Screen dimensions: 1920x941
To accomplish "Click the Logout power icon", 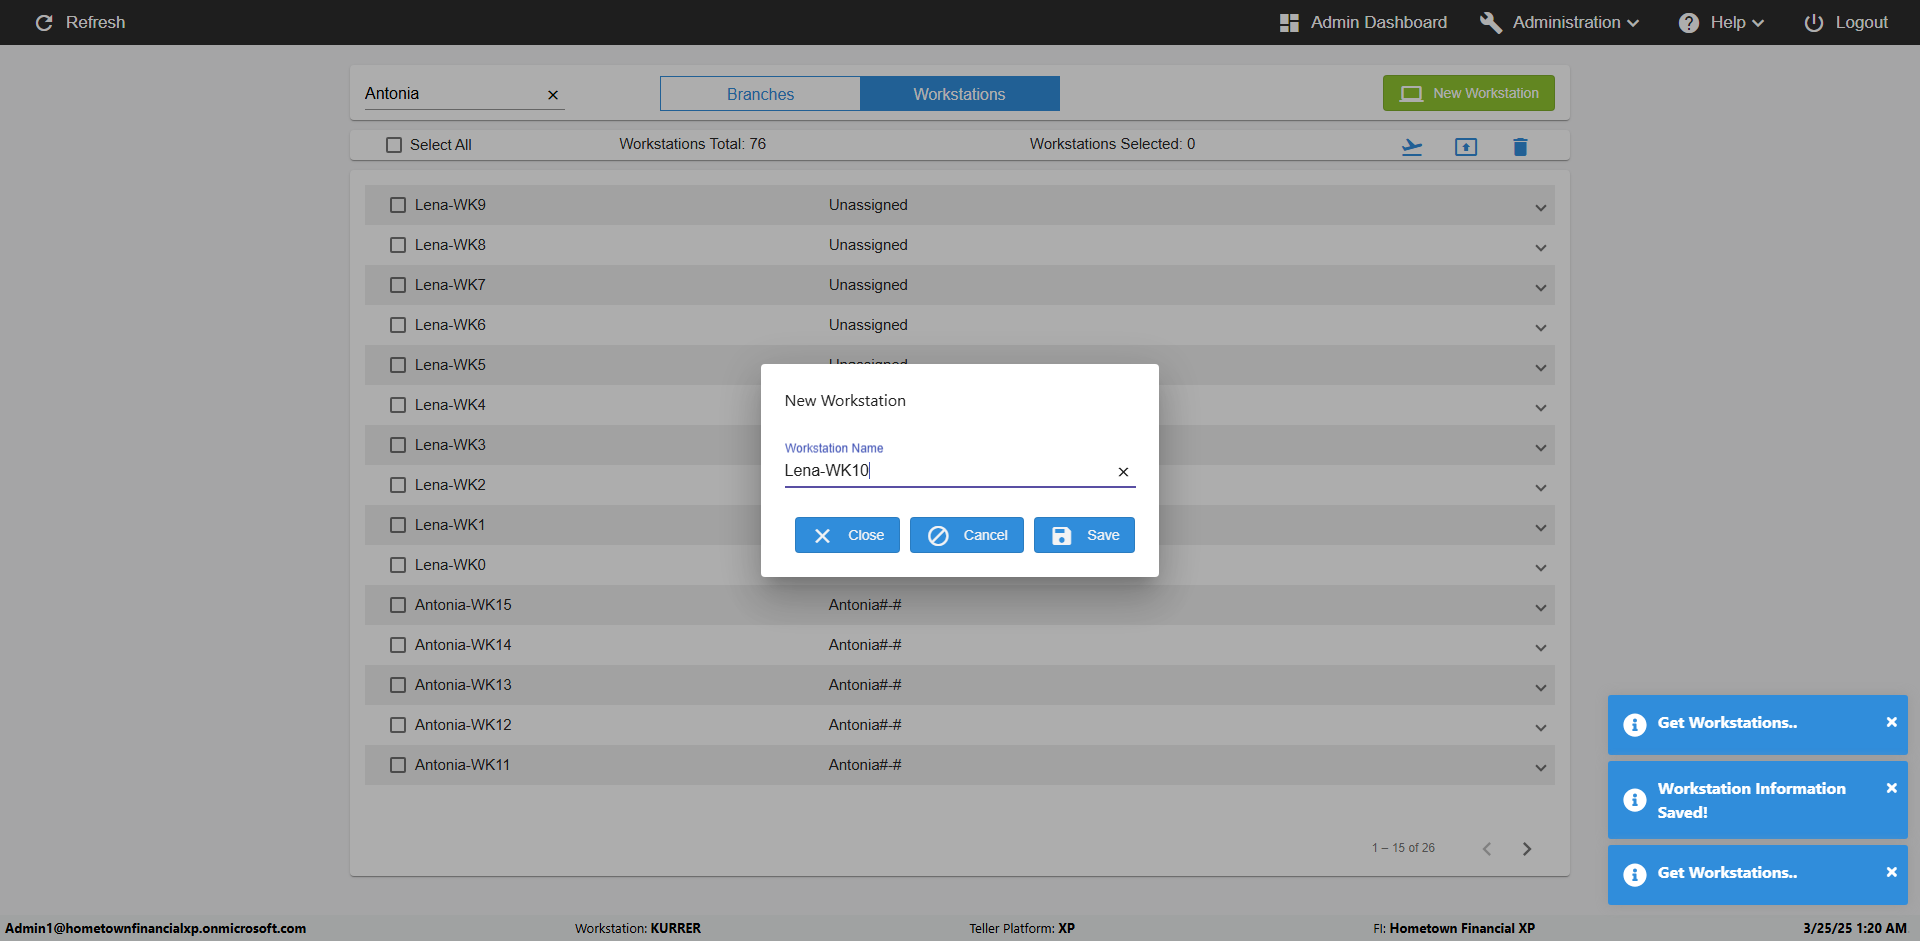I will [x=1813, y=22].
